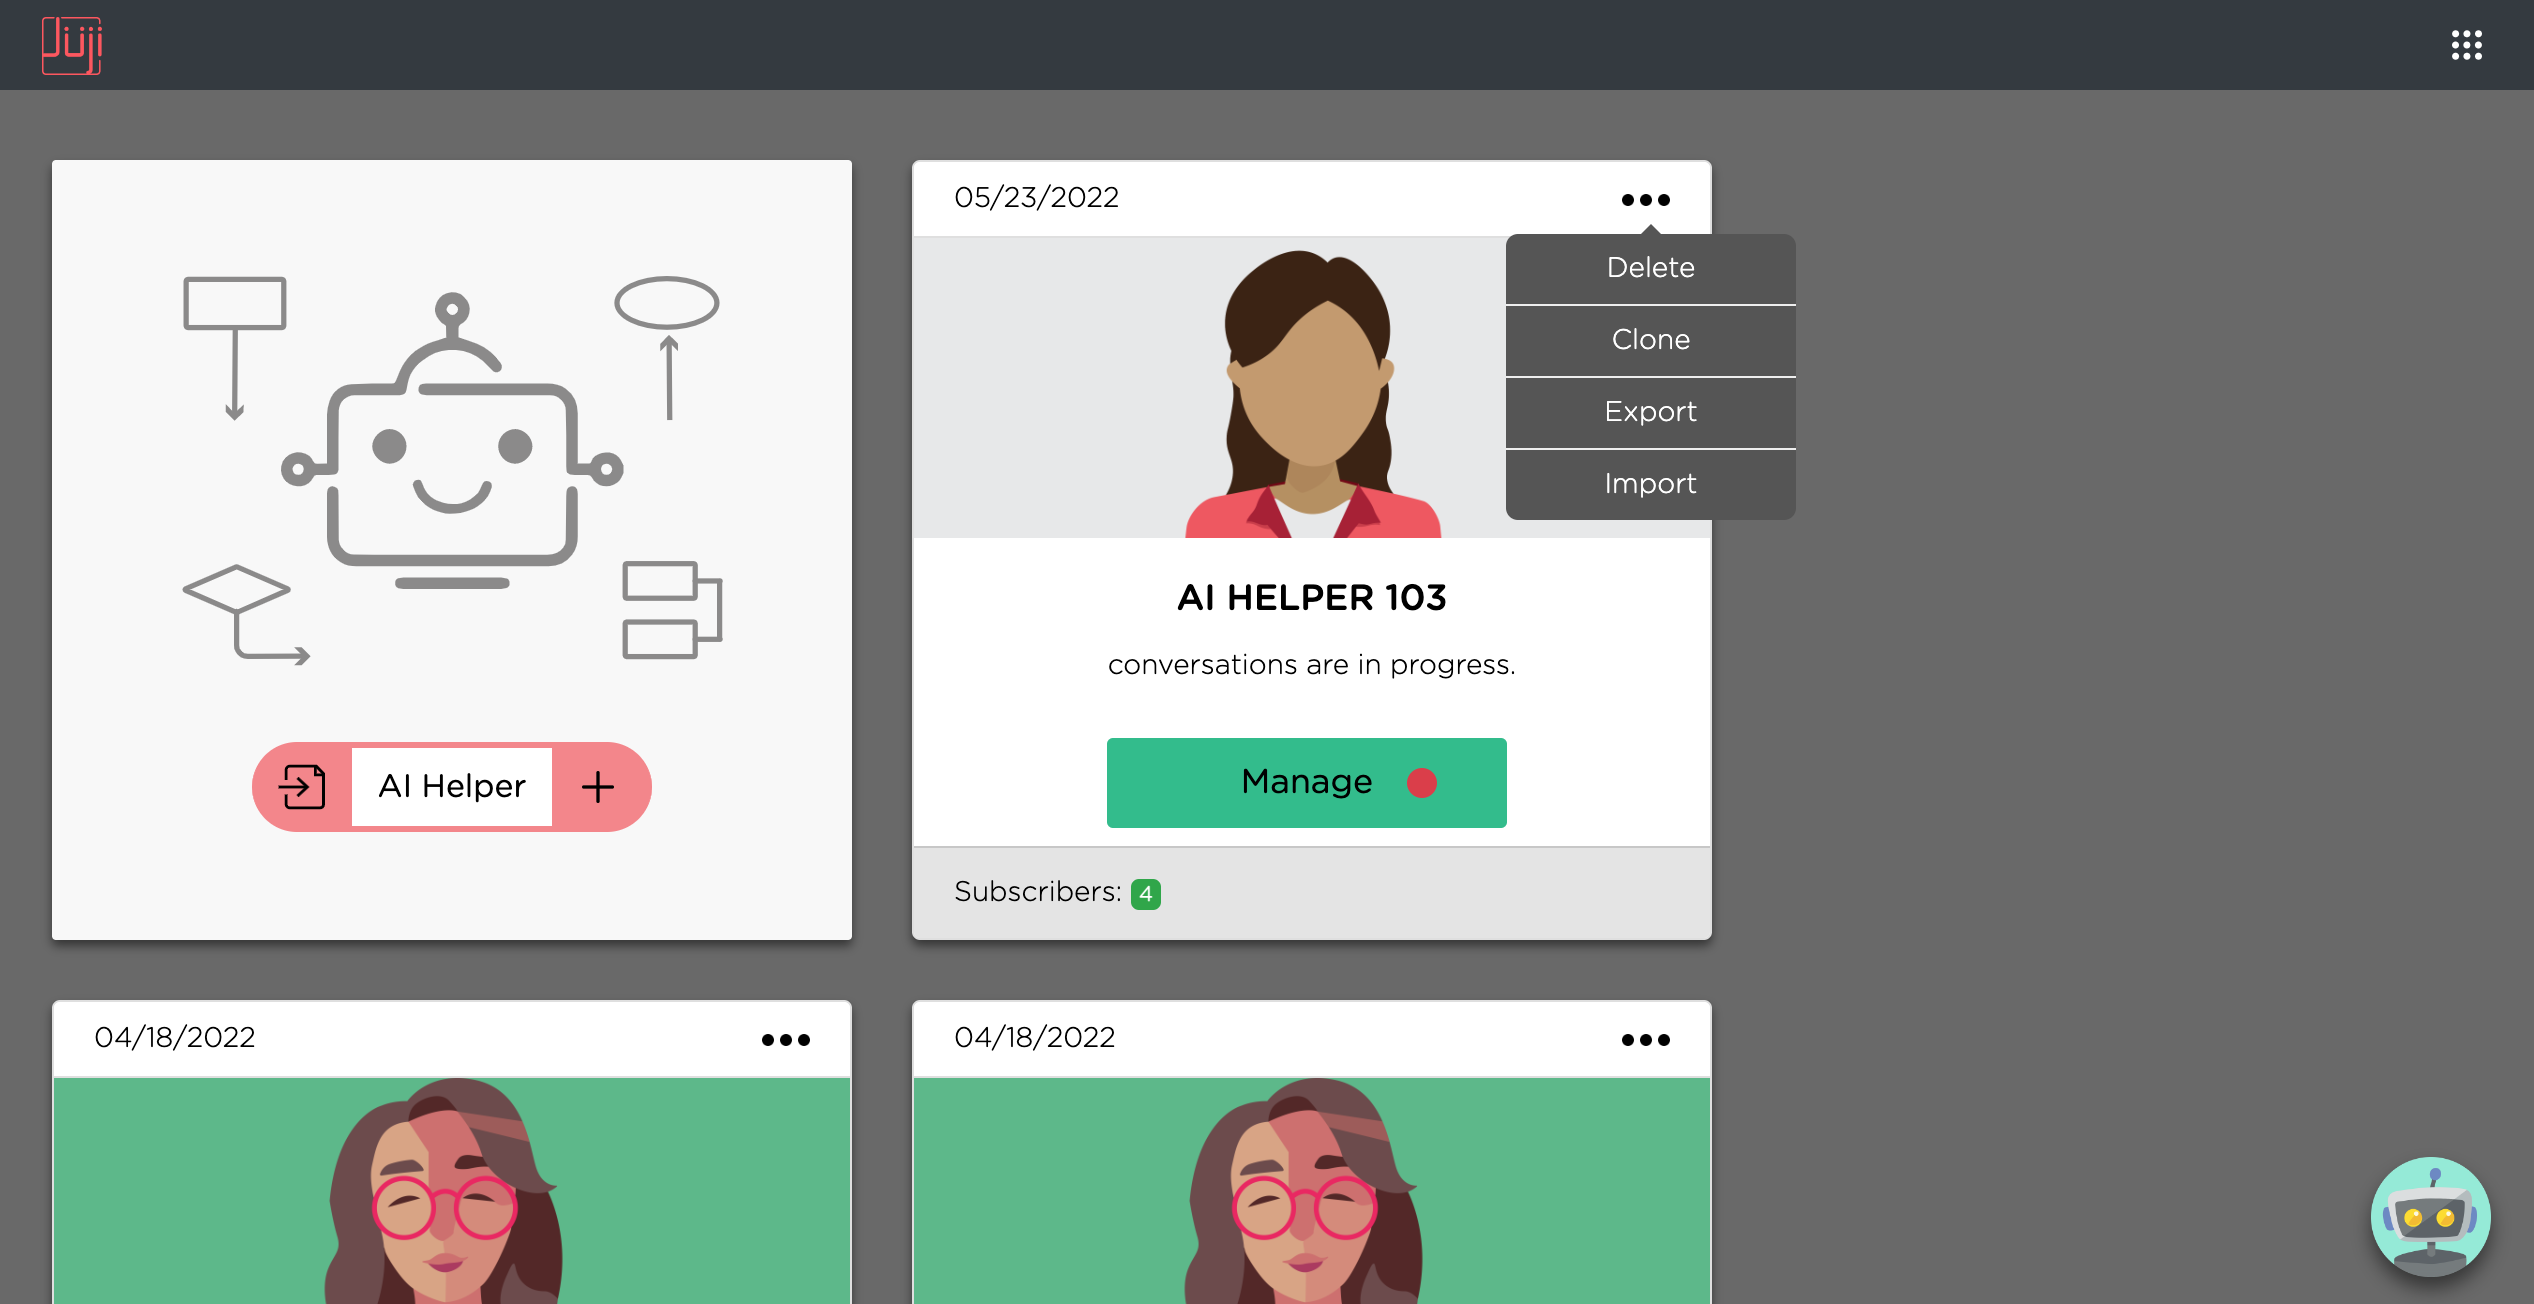Click the plus icon to create an AI Helper

coord(597,786)
